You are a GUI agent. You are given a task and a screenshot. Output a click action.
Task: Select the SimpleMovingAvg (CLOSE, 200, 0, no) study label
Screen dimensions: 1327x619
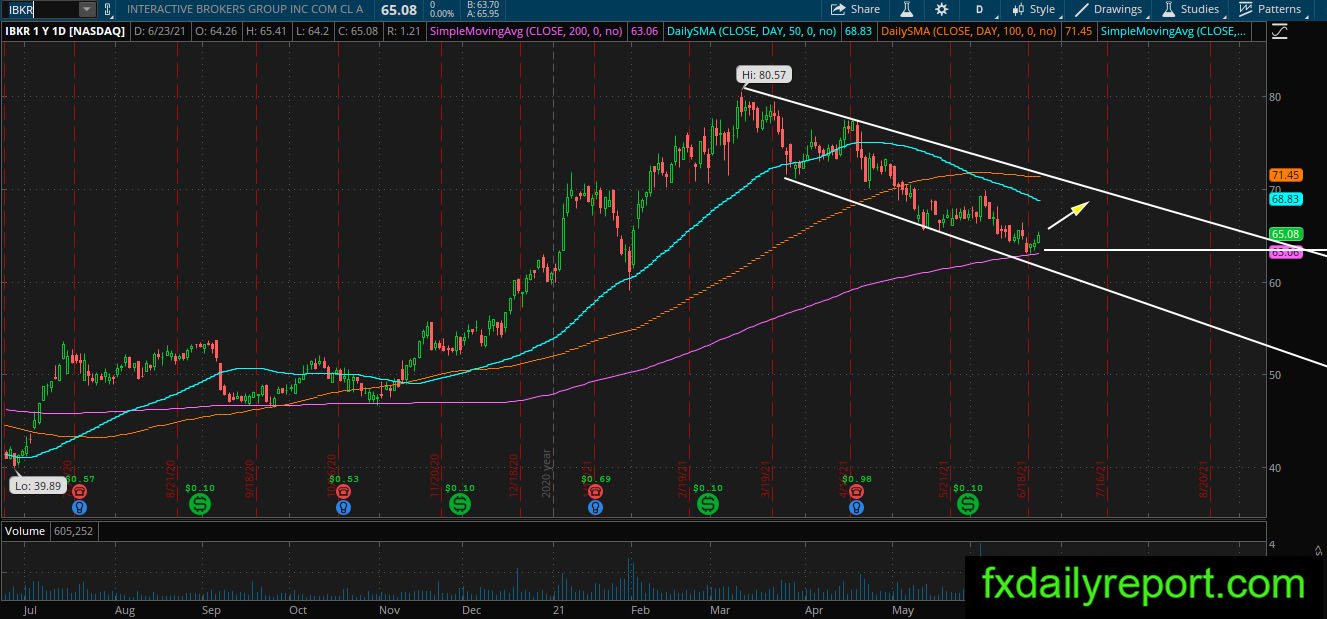[527, 31]
